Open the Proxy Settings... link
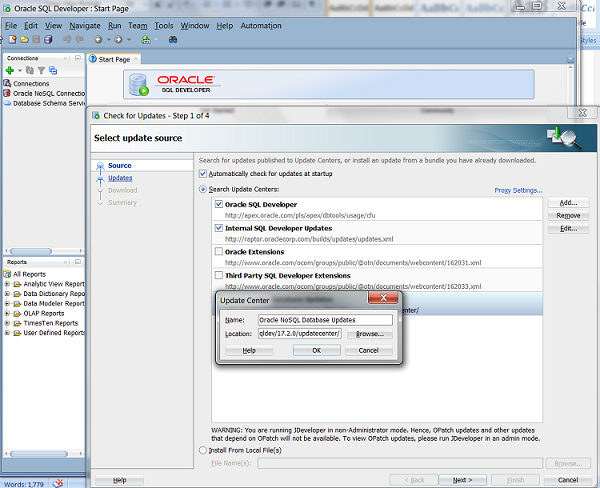 click(518, 190)
